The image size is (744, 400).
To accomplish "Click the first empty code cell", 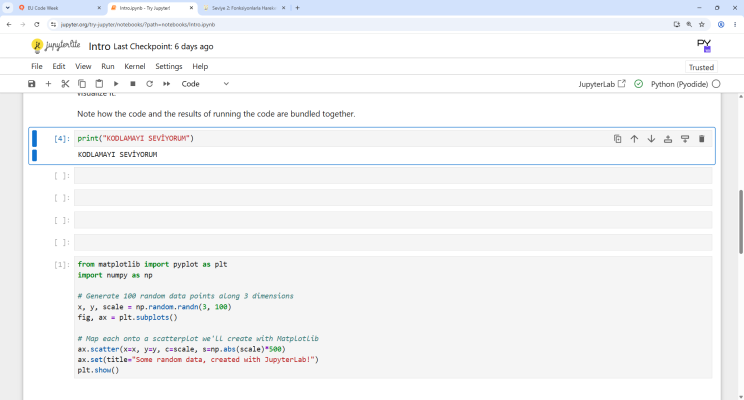I will click(393, 176).
